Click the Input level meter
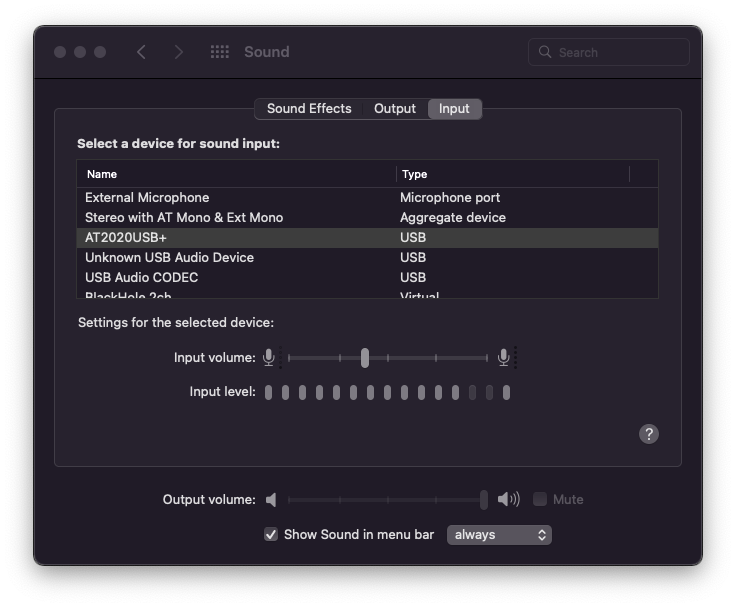736x607 pixels. click(387, 392)
